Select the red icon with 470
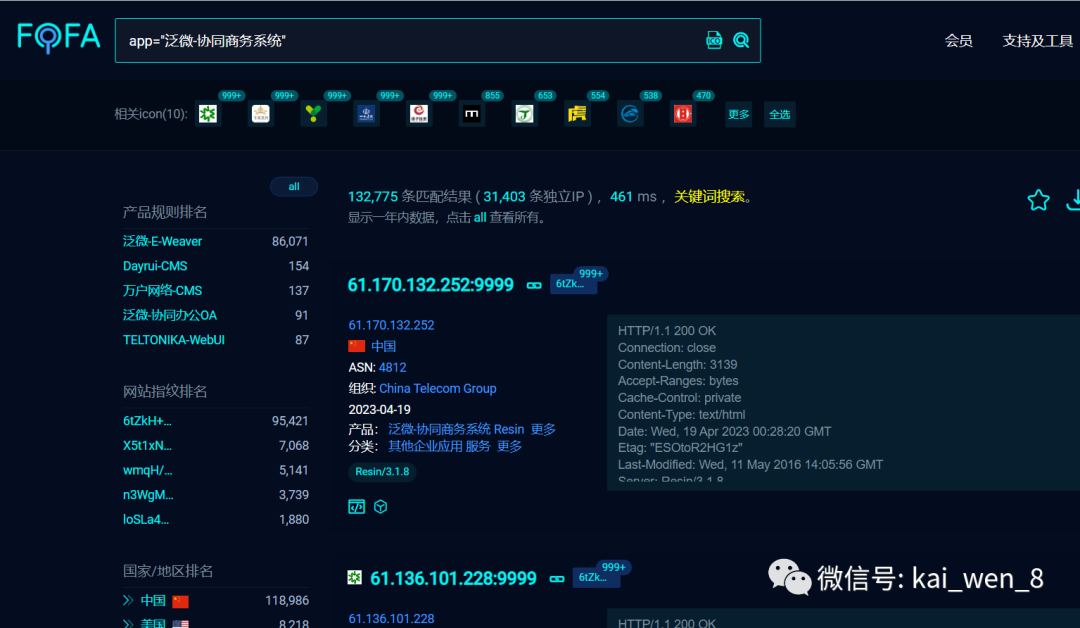This screenshot has height=628, width=1080. (x=683, y=114)
